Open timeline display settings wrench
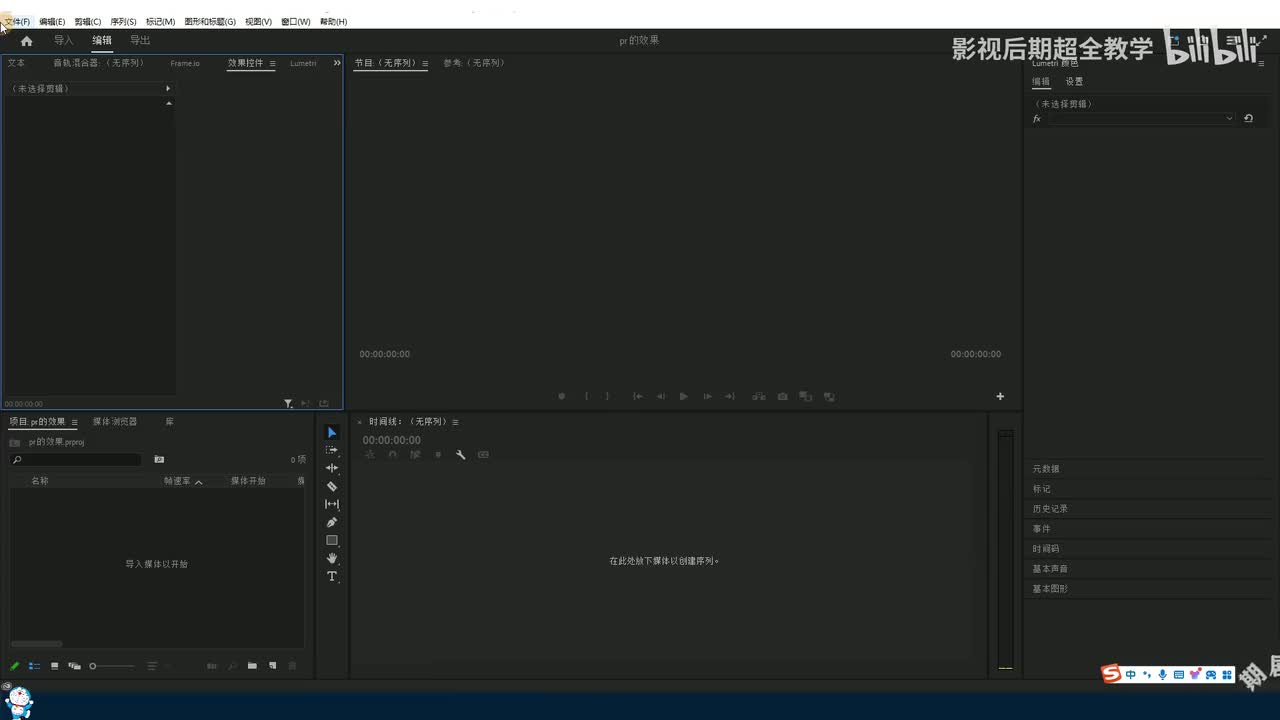The height and width of the screenshot is (720, 1280). click(x=461, y=455)
